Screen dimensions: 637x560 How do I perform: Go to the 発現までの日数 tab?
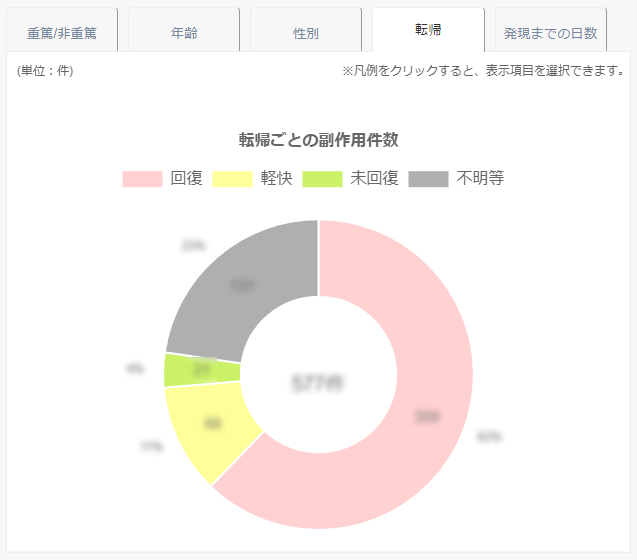tap(551, 32)
